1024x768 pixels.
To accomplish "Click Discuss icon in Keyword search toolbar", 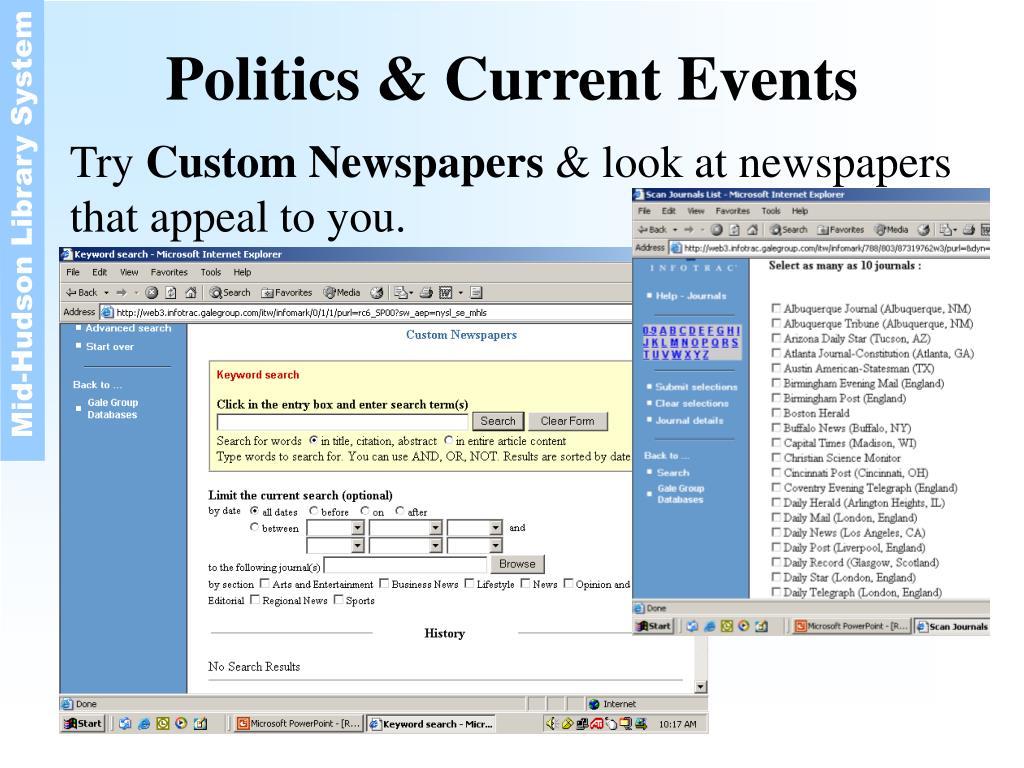I will [476, 293].
